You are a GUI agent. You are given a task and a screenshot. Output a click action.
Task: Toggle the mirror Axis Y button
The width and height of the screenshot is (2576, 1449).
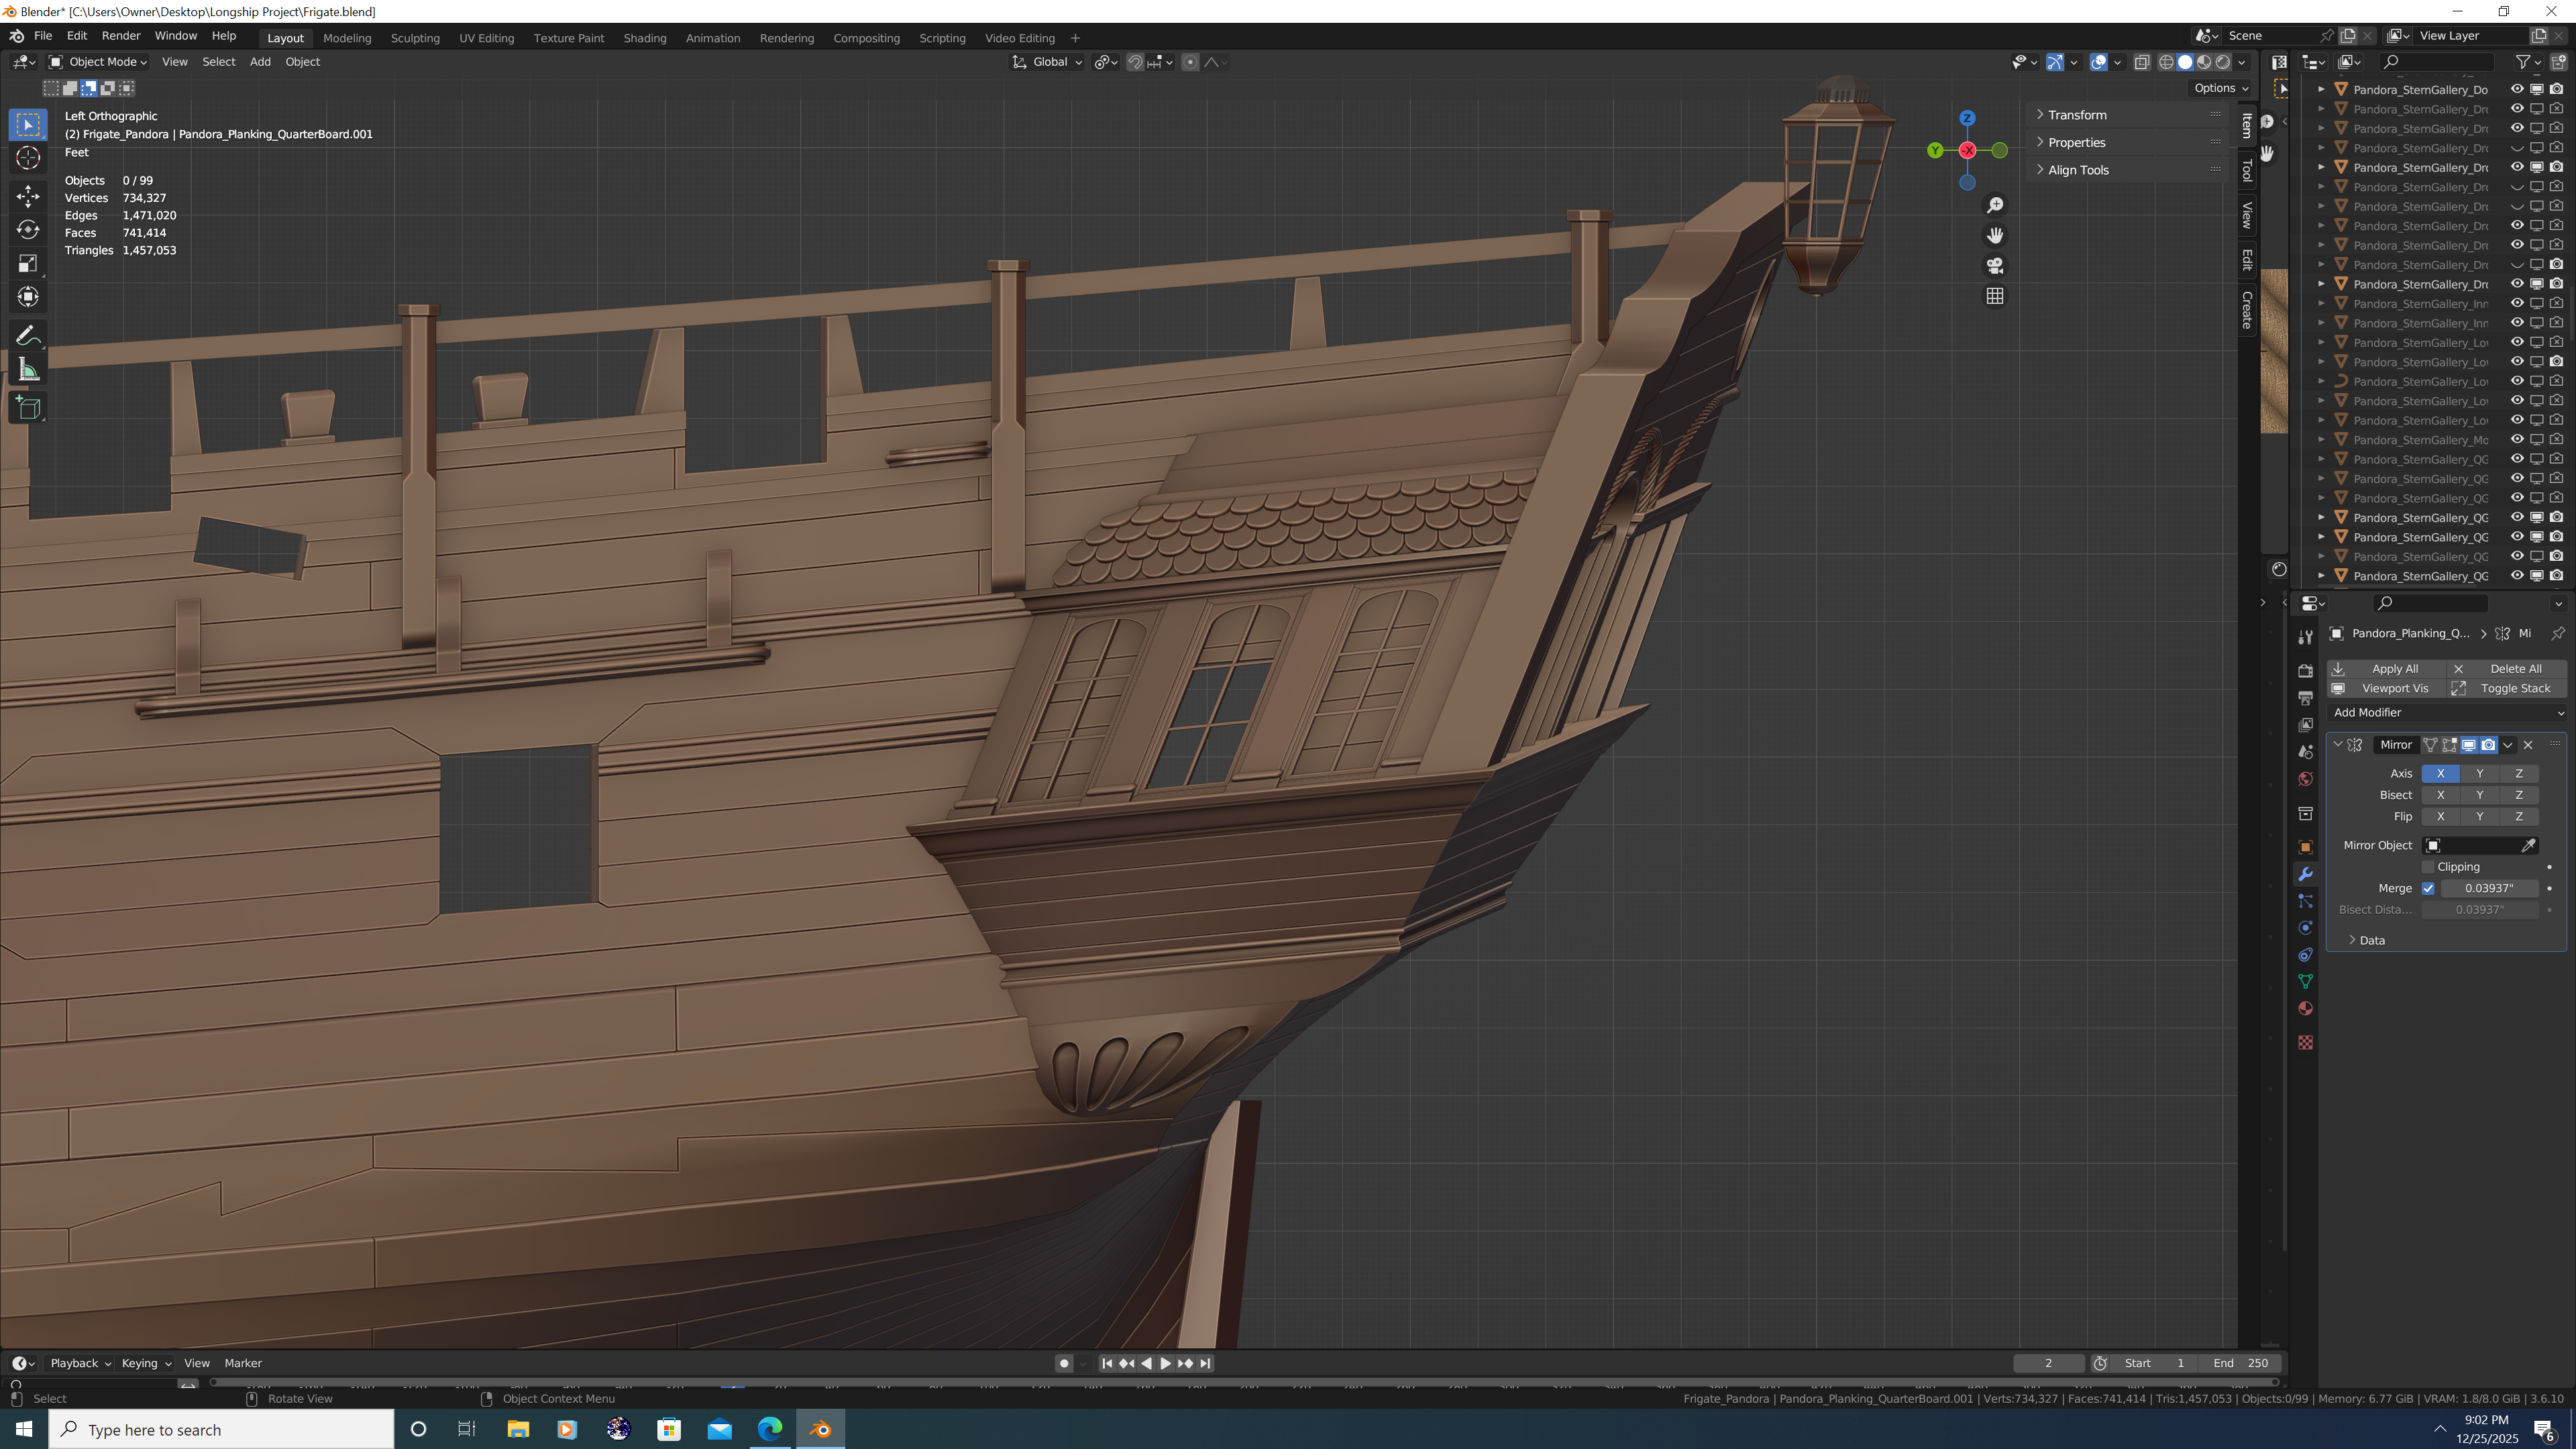[x=2479, y=773]
